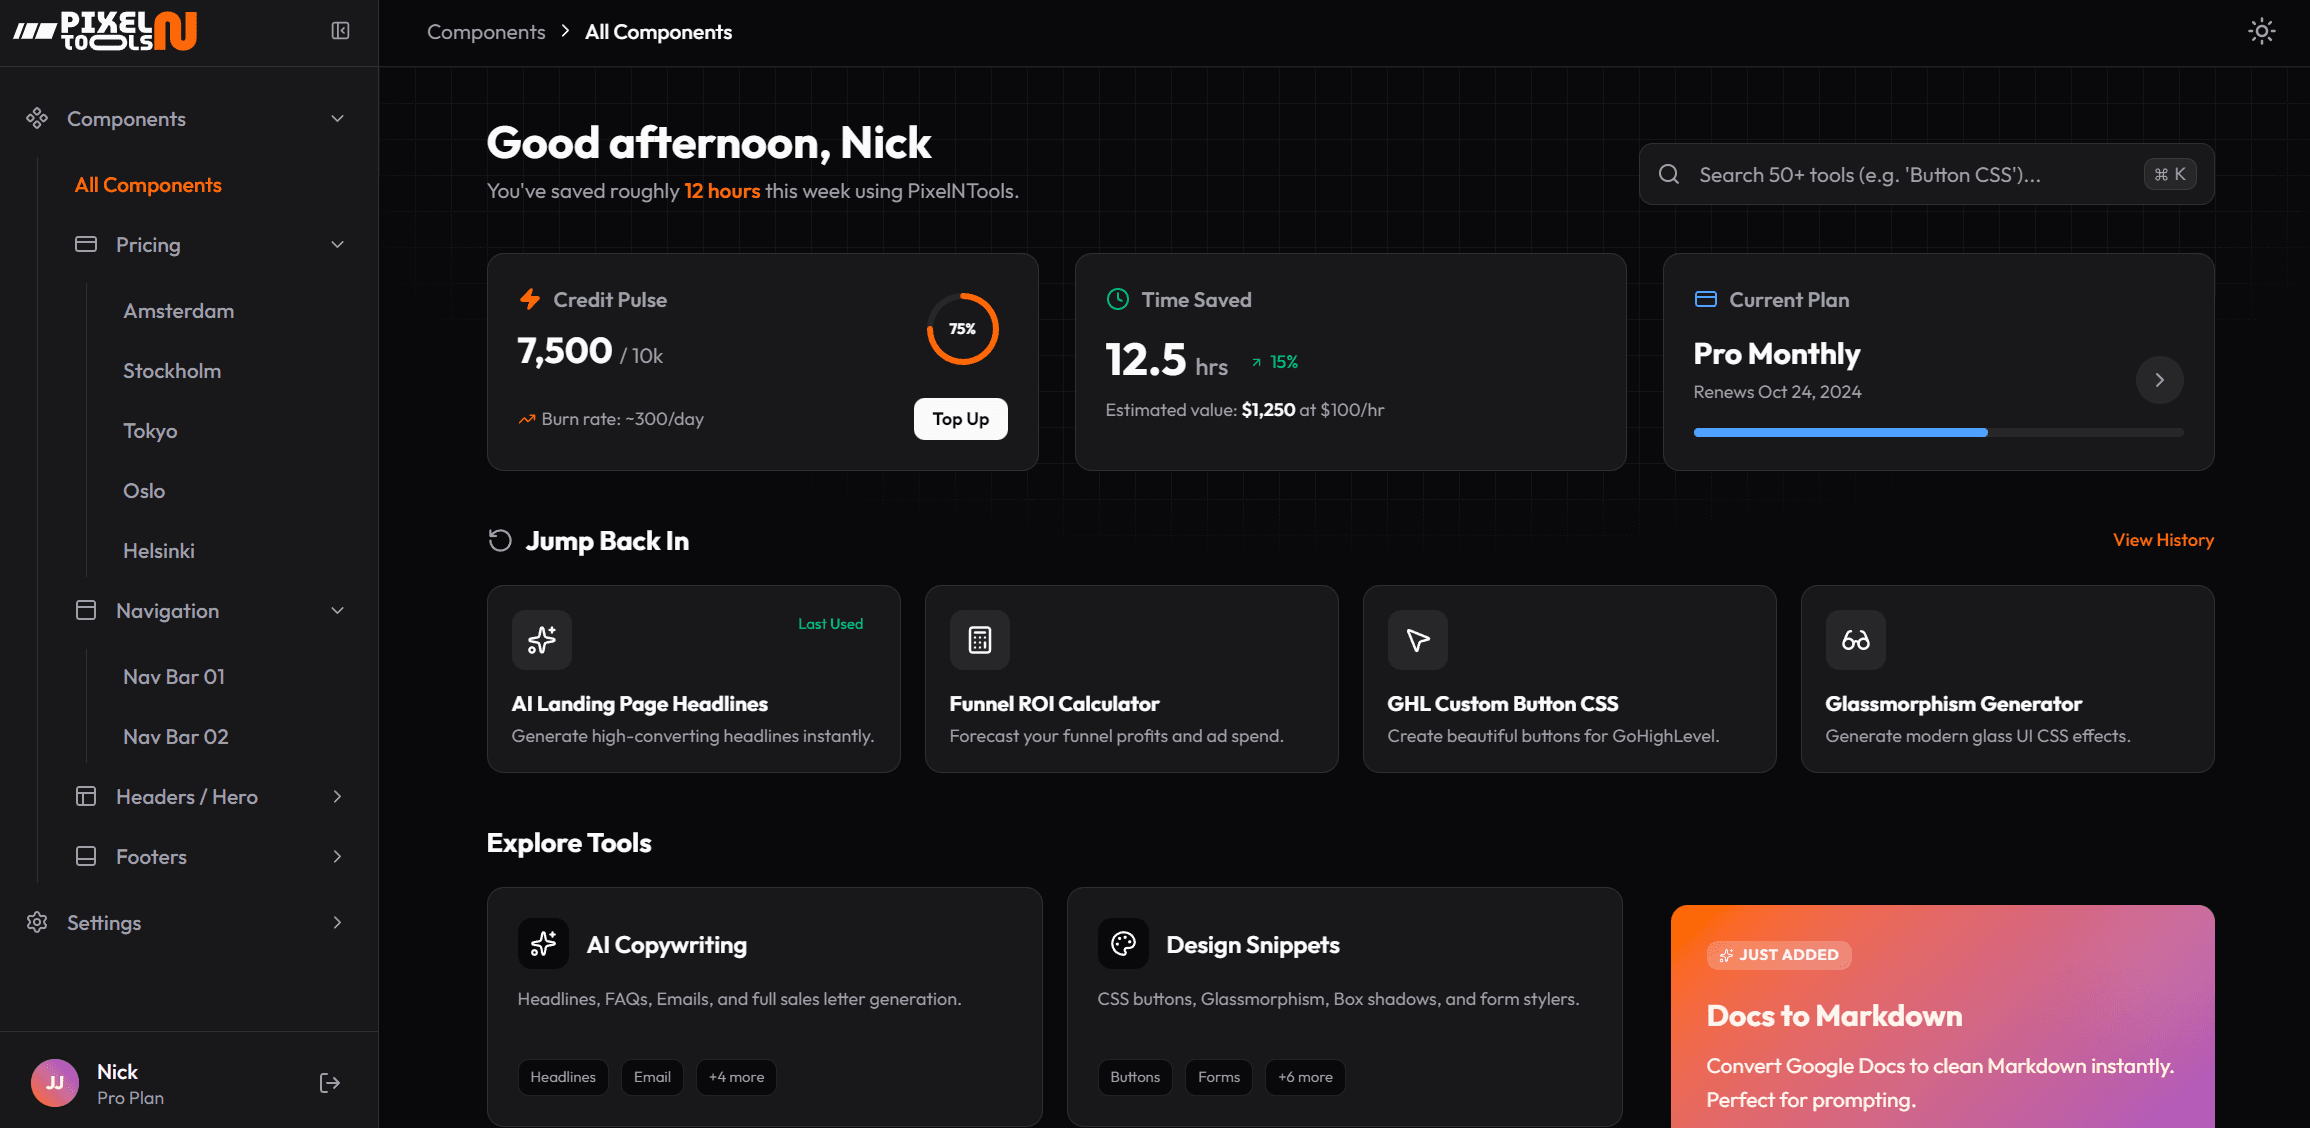This screenshot has width=2310, height=1128.
Task: Click the search tools input field
Action: coord(1900,173)
